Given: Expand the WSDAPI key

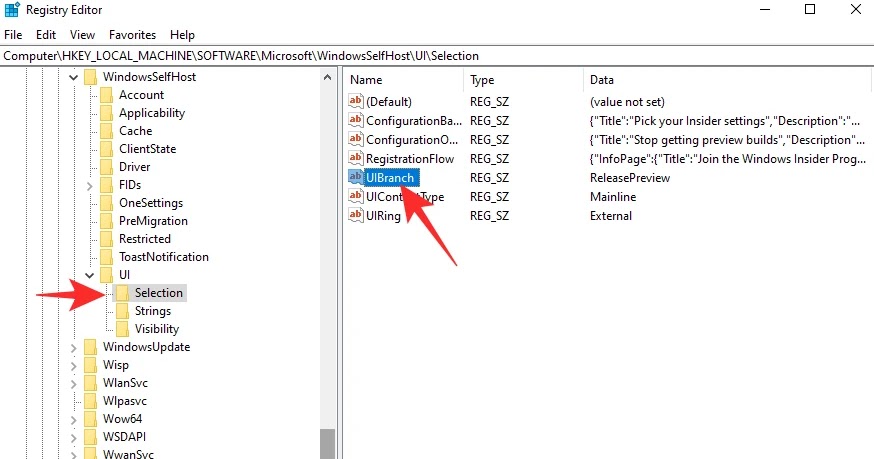Looking at the screenshot, I should pyautogui.click(x=74, y=437).
